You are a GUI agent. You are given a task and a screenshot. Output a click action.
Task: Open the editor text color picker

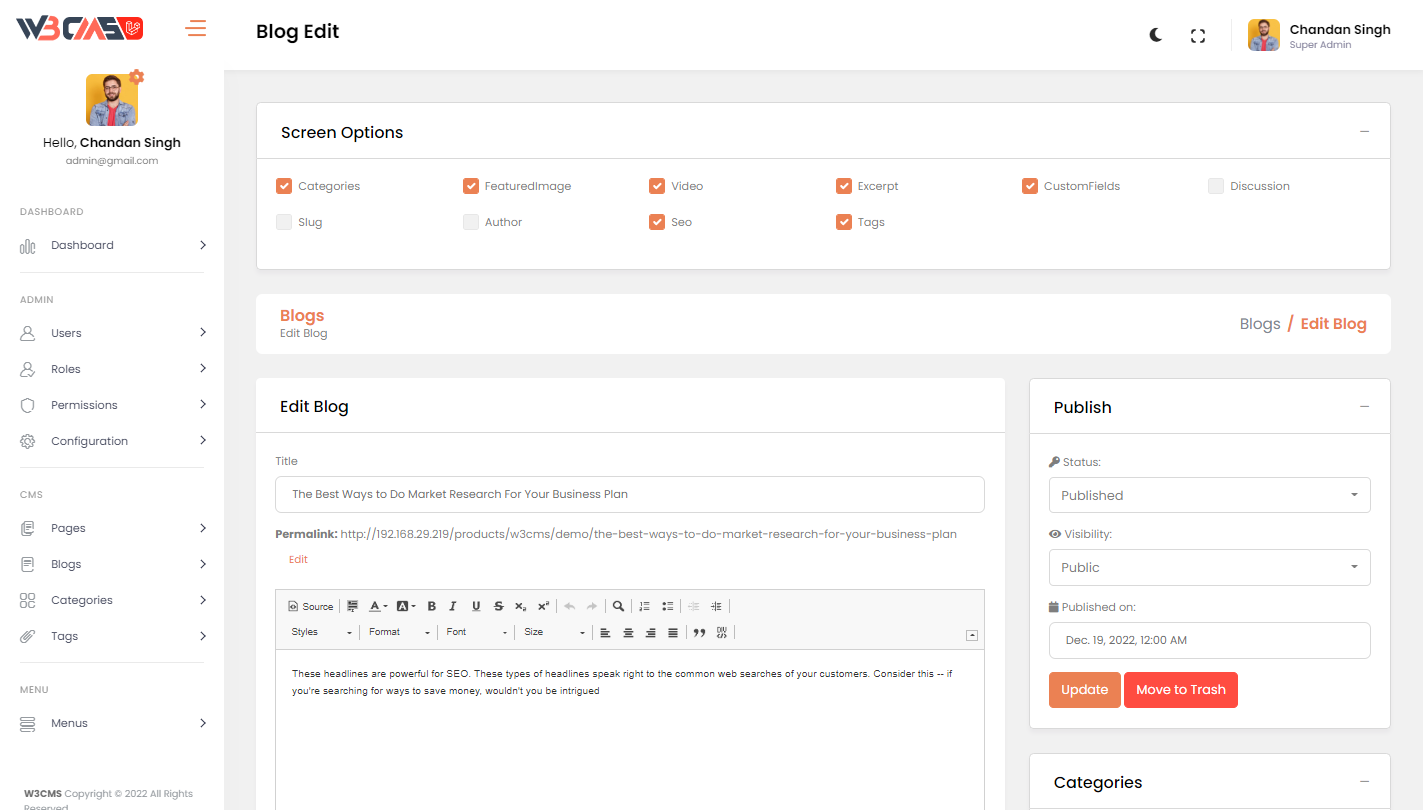(378, 606)
